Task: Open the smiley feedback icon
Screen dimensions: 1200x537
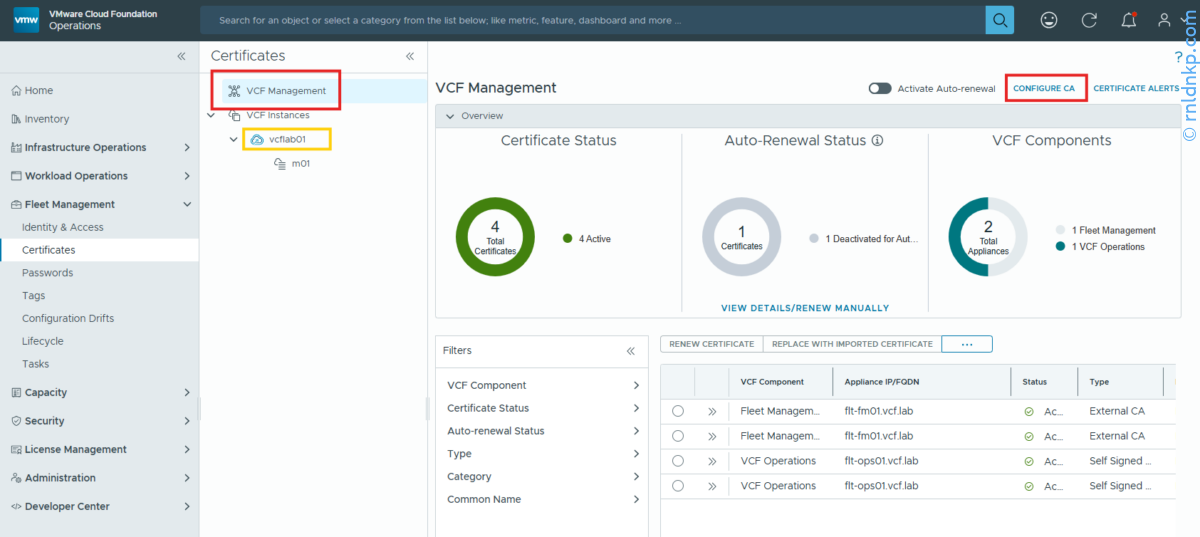Action: coord(1049,20)
